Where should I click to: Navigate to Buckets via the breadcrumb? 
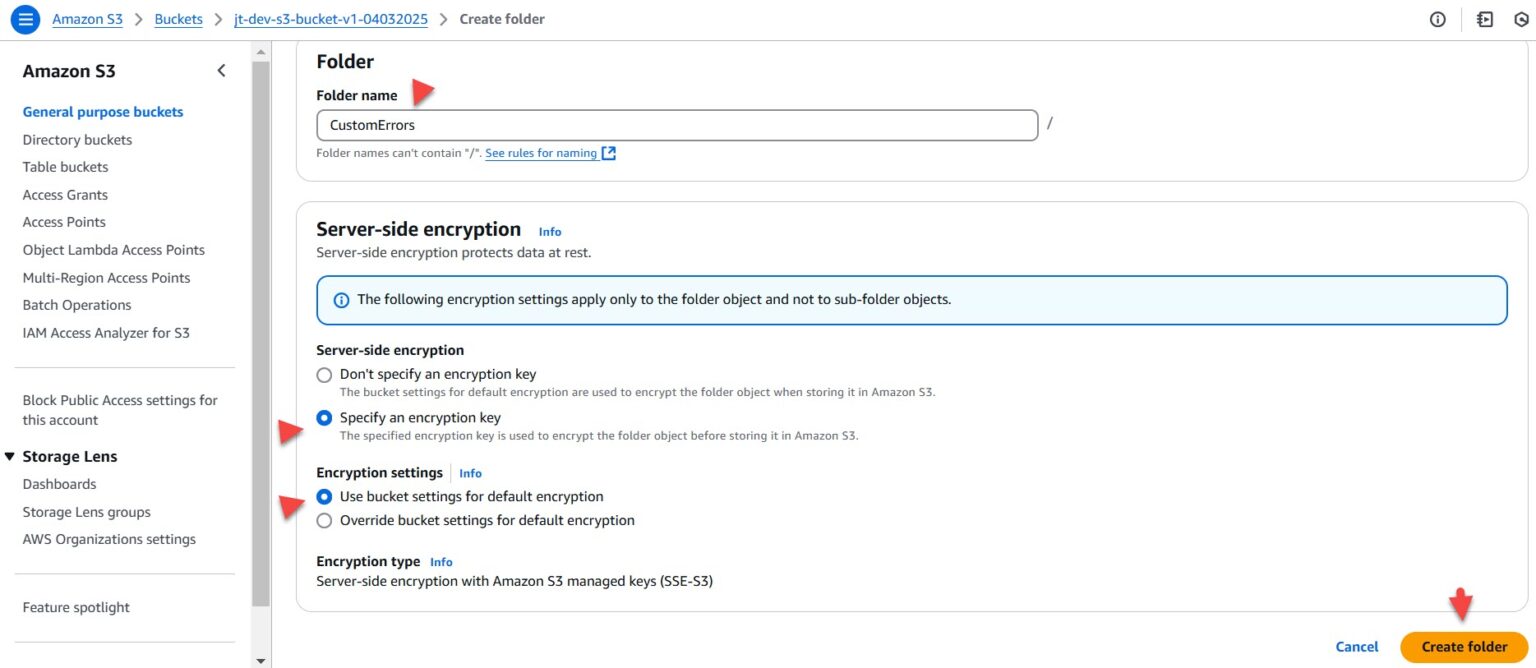coord(178,18)
